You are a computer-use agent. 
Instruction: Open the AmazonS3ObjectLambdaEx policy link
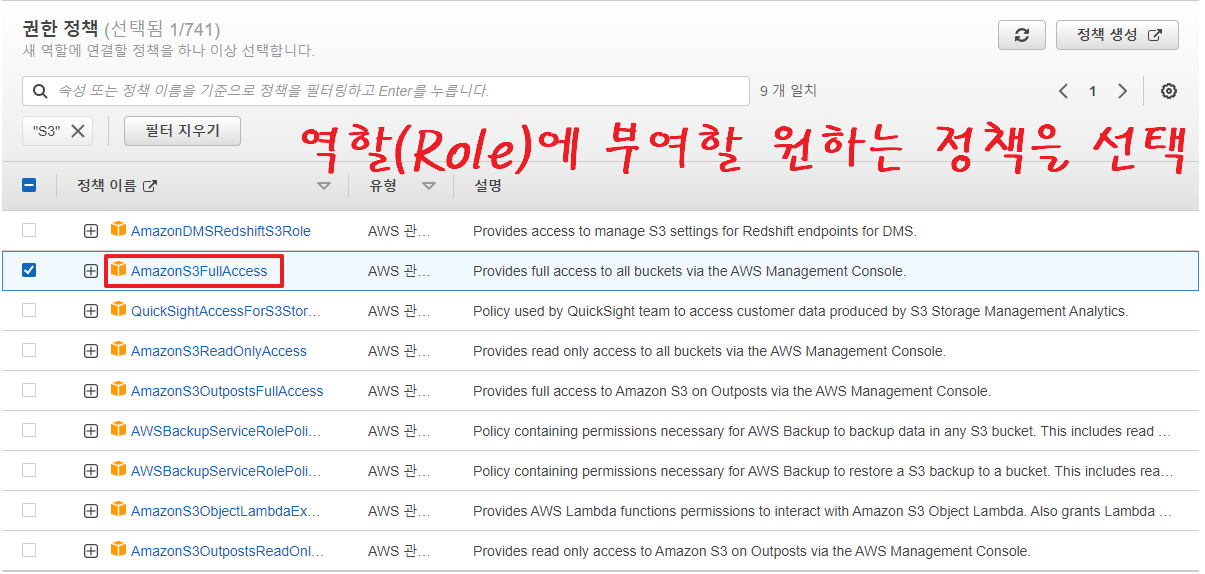coord(226,511)
